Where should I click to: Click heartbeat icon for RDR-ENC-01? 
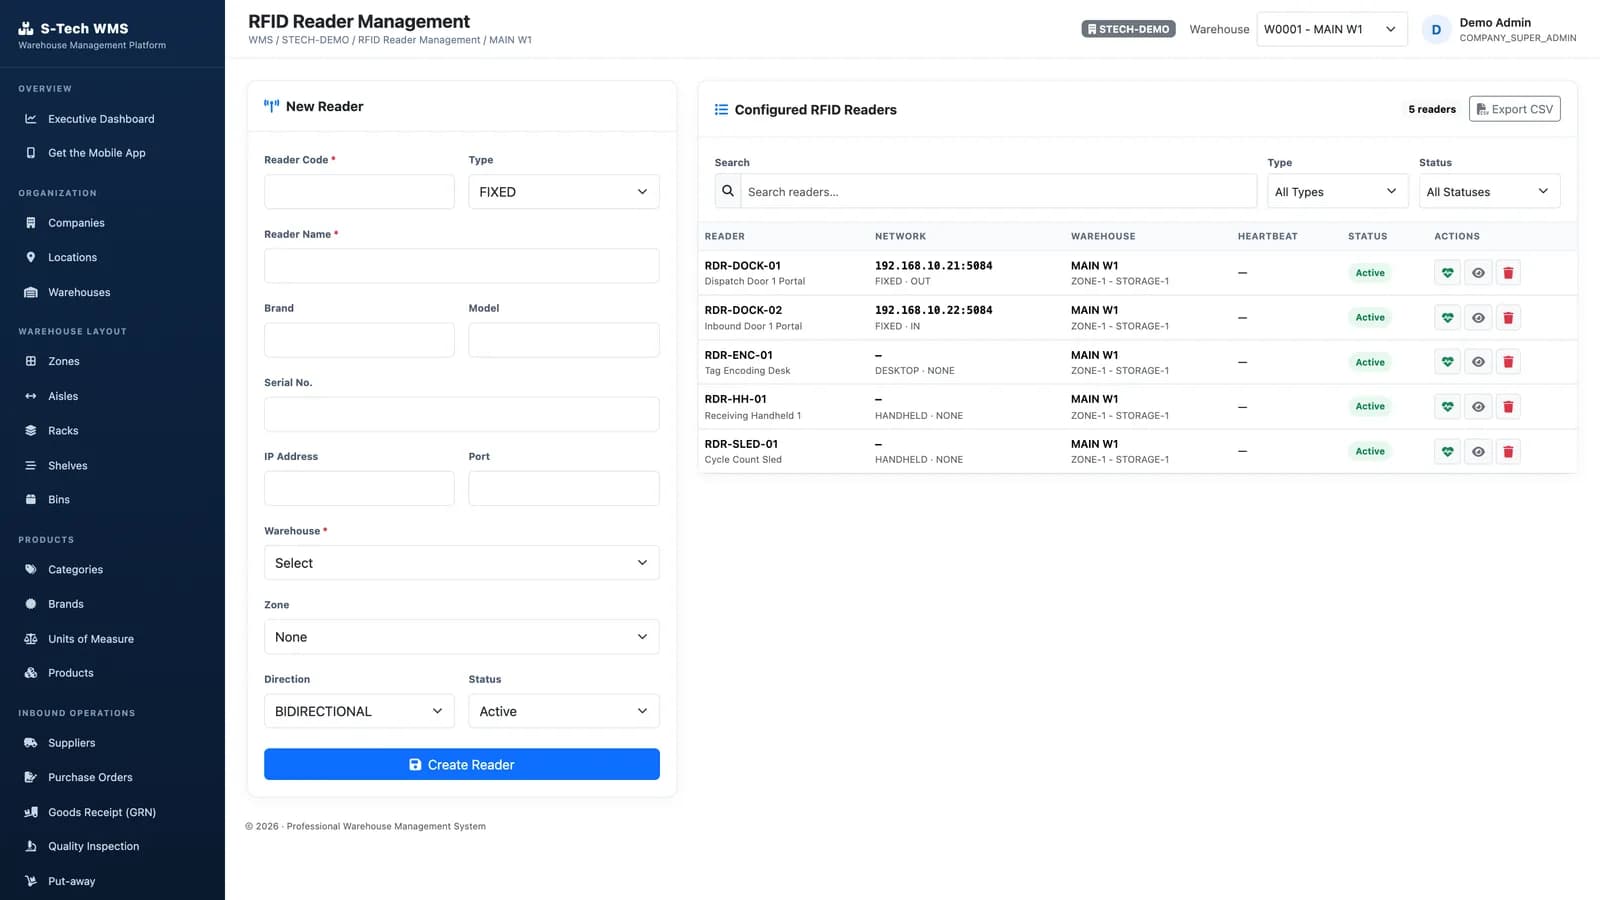tap(1447, 362)
